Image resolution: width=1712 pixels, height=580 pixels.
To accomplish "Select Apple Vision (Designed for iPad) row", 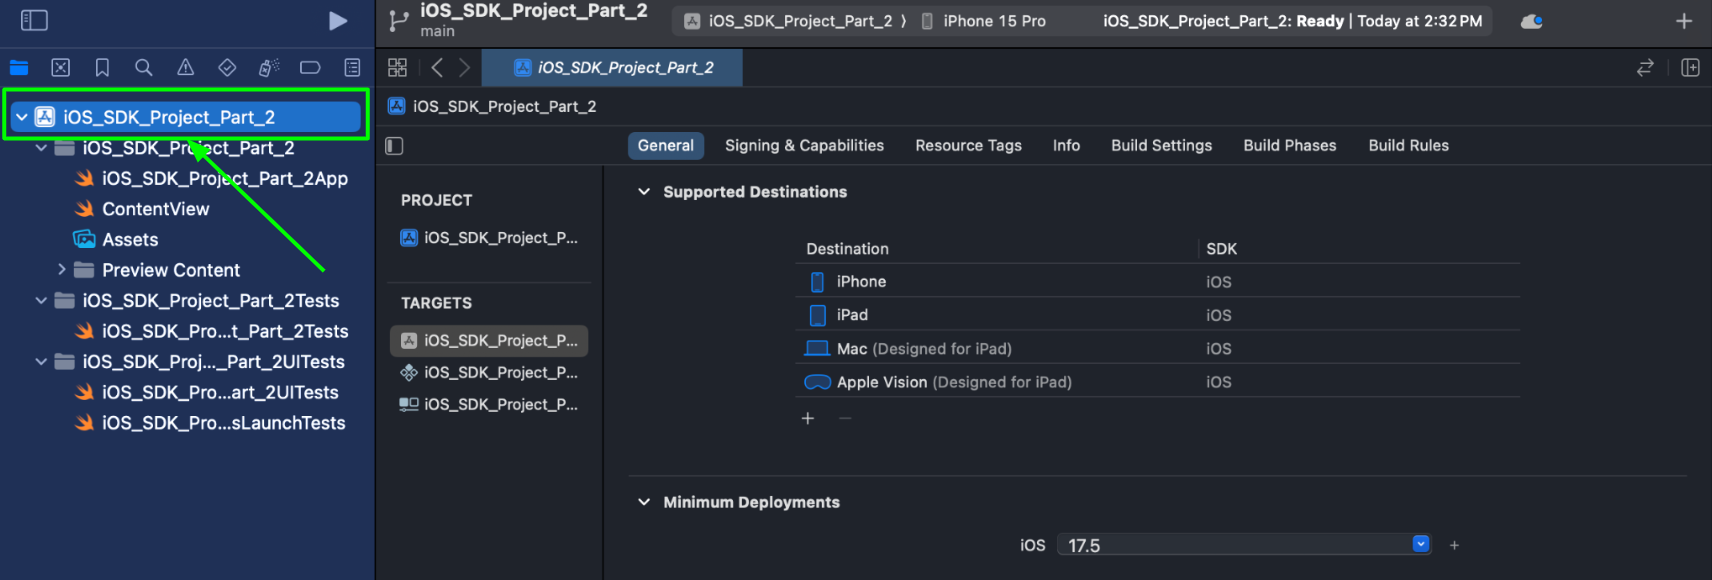I will click(1158, 382).
